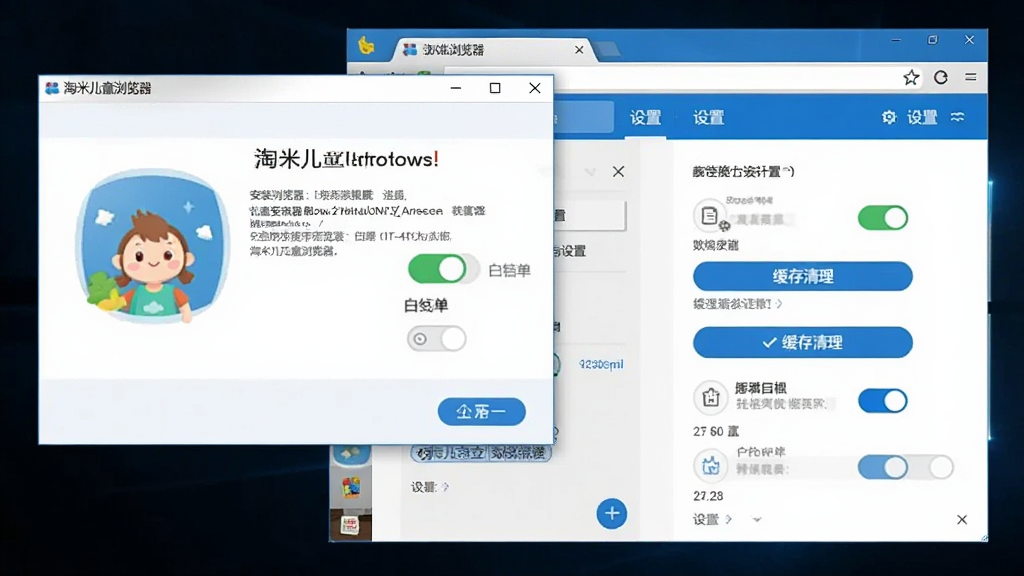Screen dimensions: 1024x576
Task: Toggle the green switch in the settings panel
Action: [x=883, y=217]
